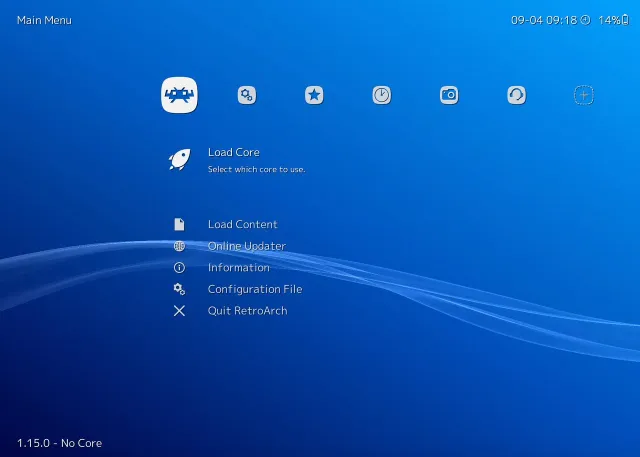Click the gears icon beside Configuration File
Image resolution: width=640 pixels, height=457 pixels.
point(179,289)
